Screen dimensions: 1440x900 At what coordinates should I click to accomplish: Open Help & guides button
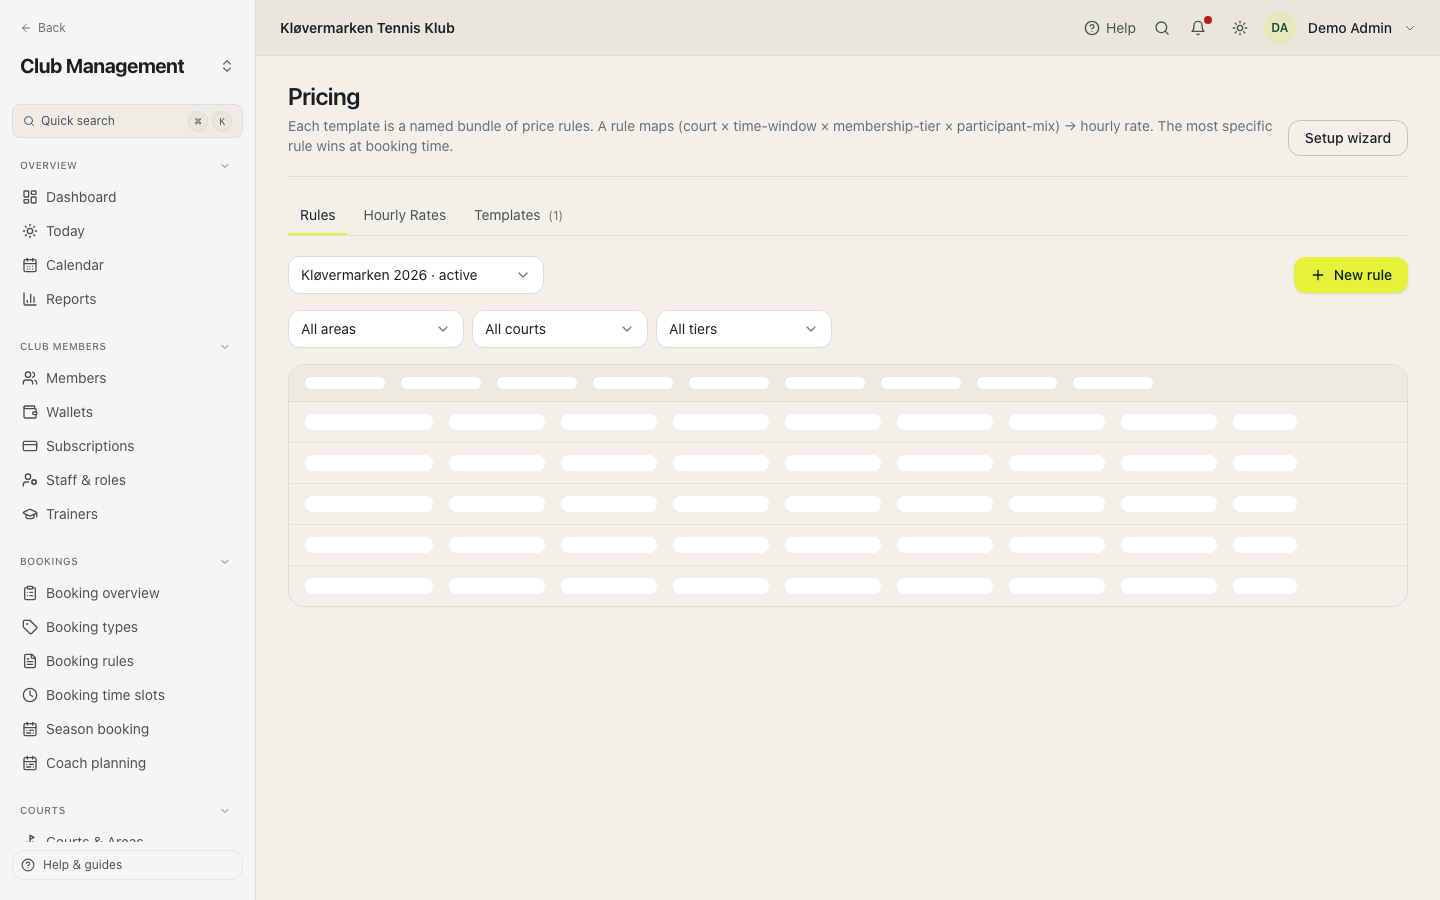[x=127, y=865]
